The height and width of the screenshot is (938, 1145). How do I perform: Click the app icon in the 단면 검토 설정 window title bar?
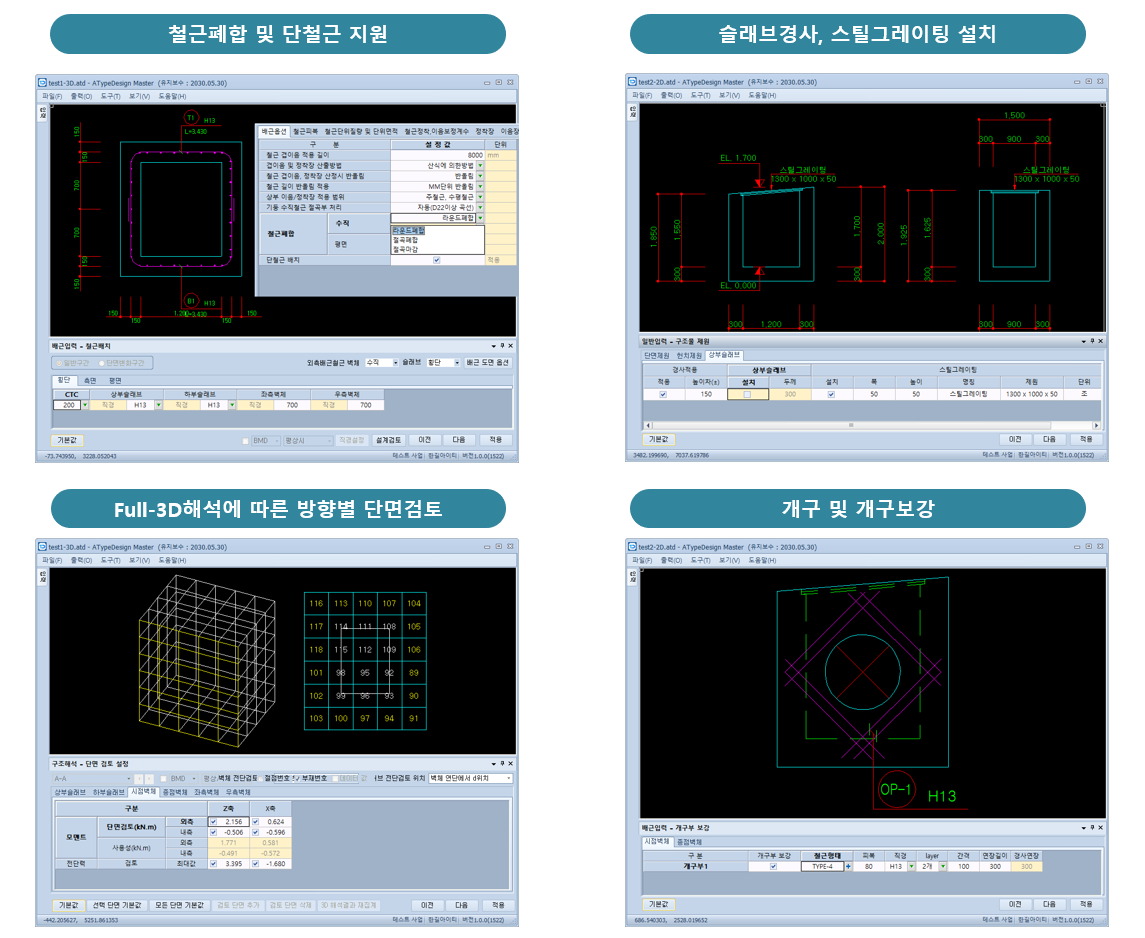coord(42,547)
